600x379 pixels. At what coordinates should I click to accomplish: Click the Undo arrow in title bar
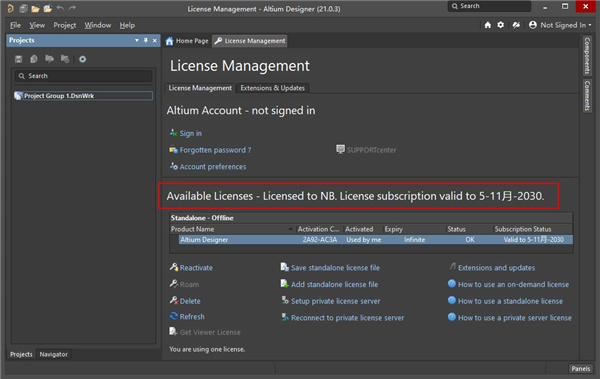60,8
